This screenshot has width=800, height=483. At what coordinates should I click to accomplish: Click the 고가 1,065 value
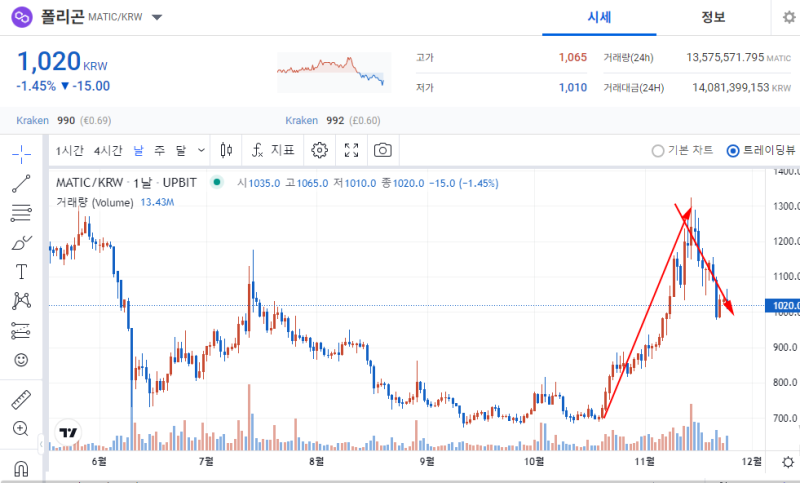click(x=572, y=57)
